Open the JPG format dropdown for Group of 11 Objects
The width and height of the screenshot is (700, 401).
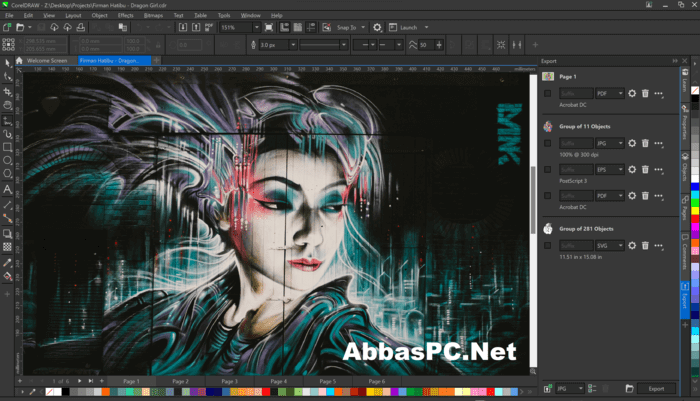(610, 143)
